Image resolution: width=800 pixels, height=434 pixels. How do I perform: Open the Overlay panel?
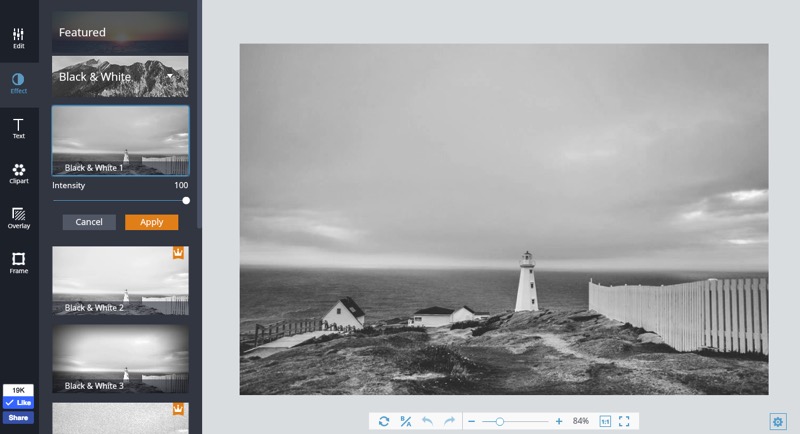(18, 218)
